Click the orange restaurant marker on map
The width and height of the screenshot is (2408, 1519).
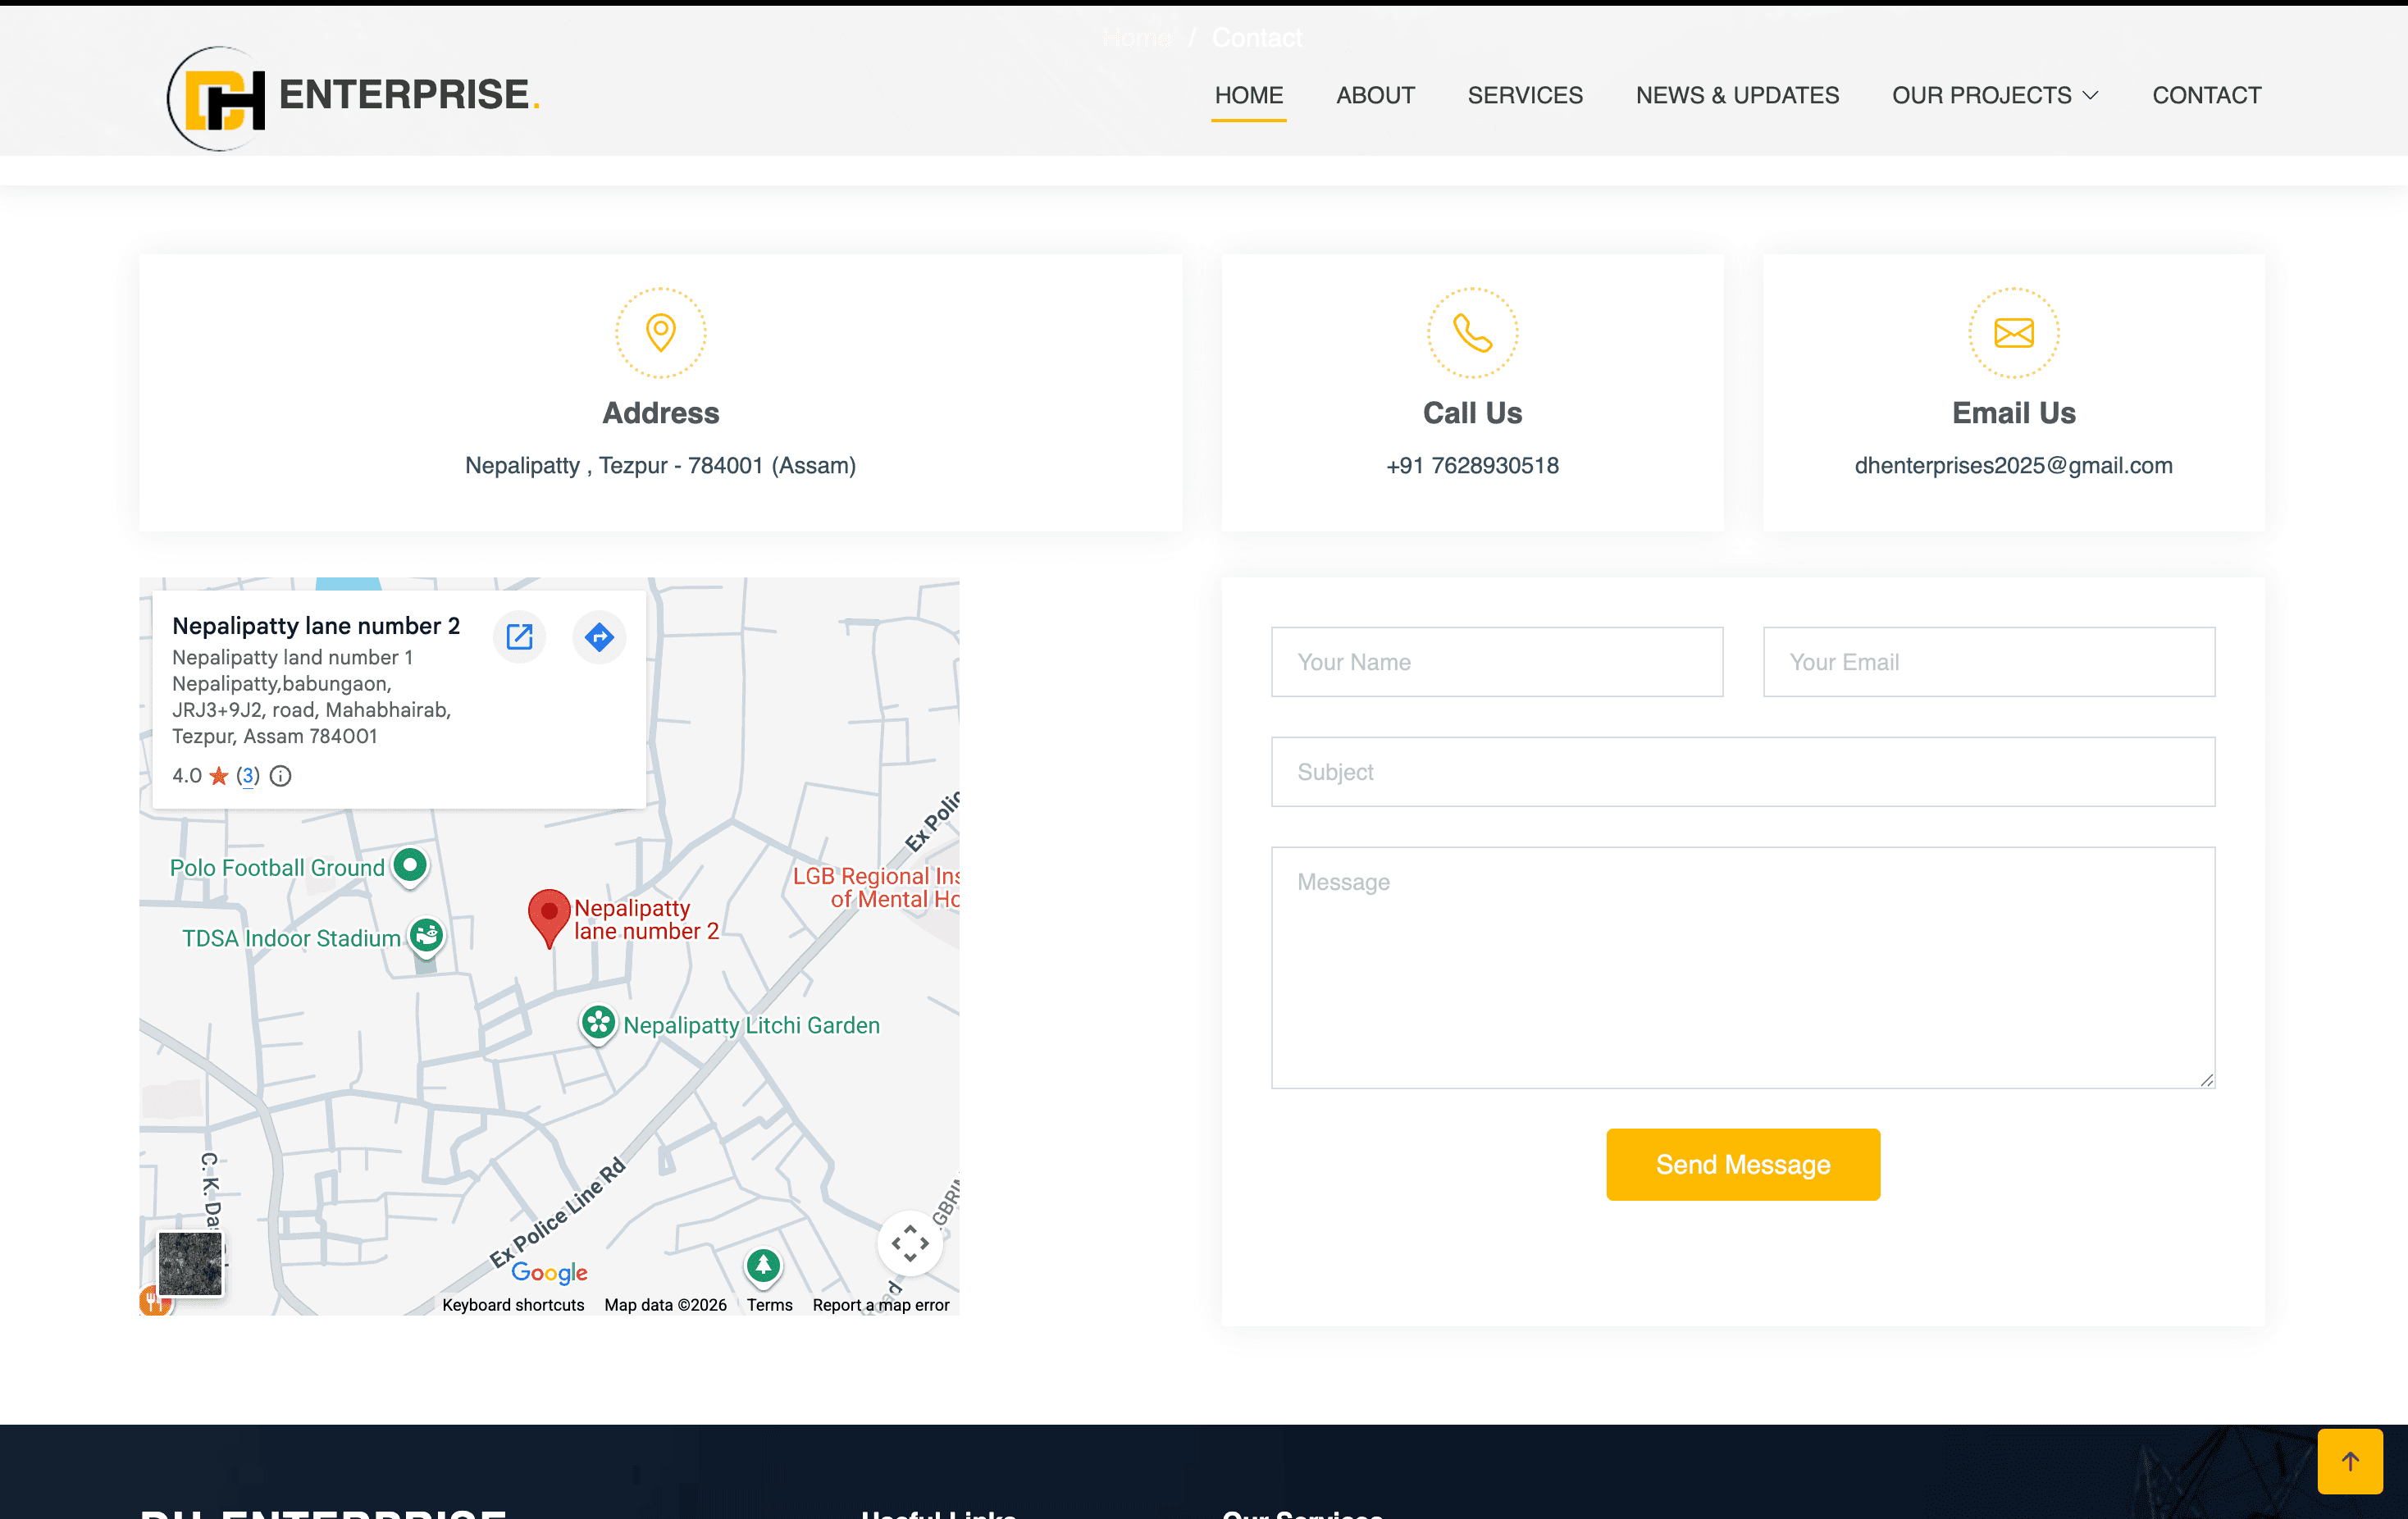[153, 1300]
